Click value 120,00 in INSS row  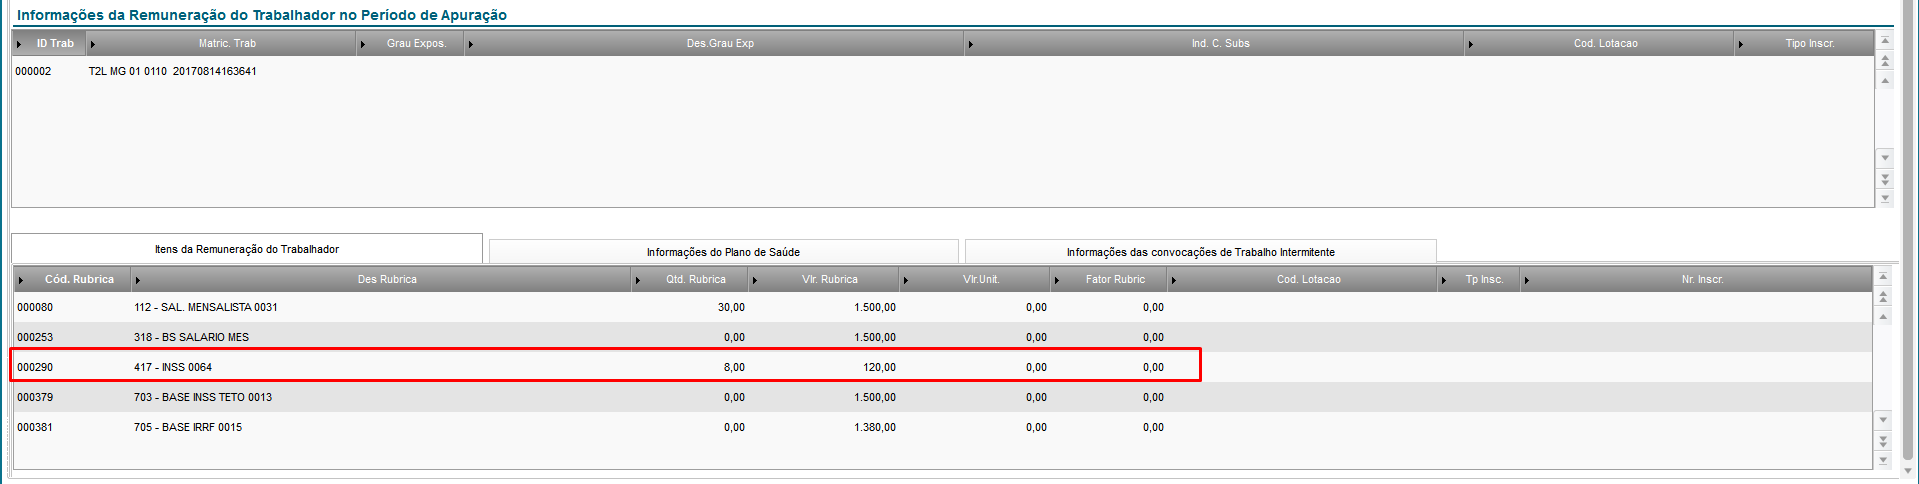879,367
